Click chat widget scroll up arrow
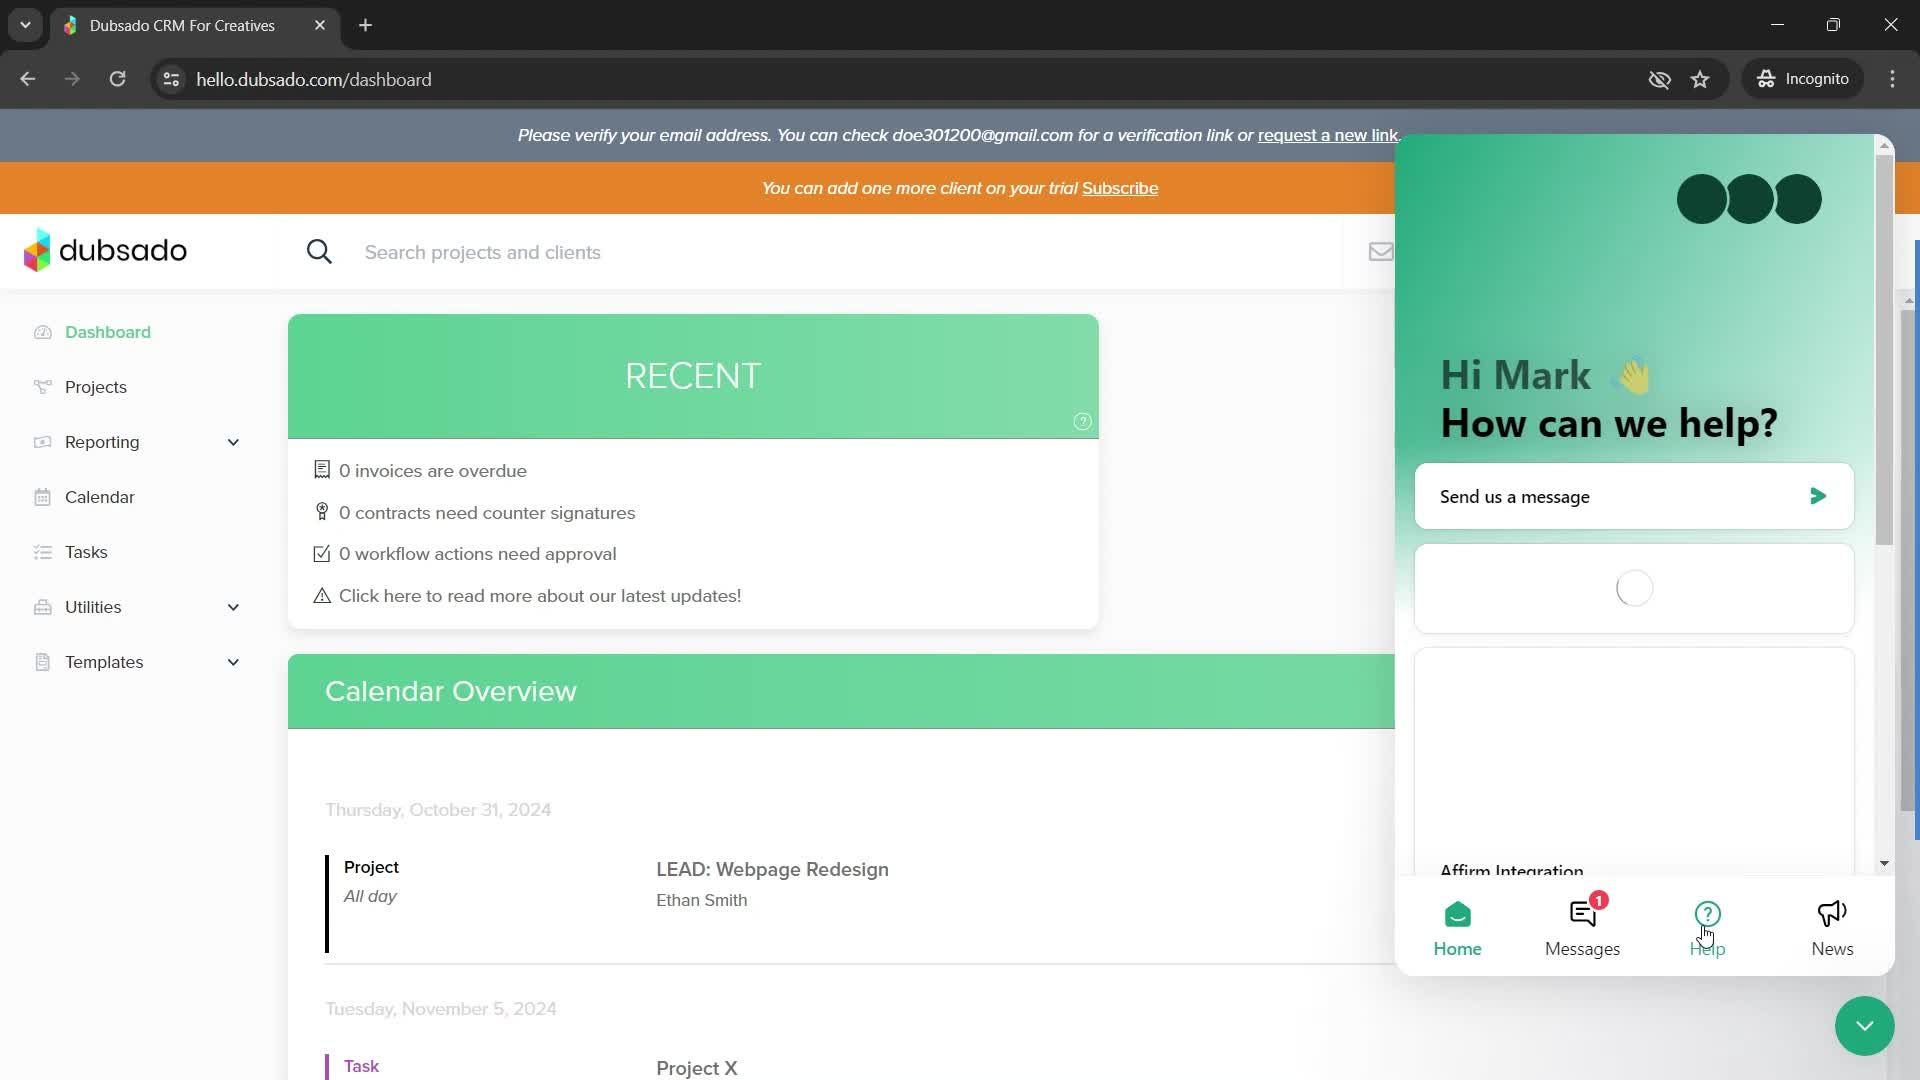Screen dimensions: 1920x1080 (1884, 146)
